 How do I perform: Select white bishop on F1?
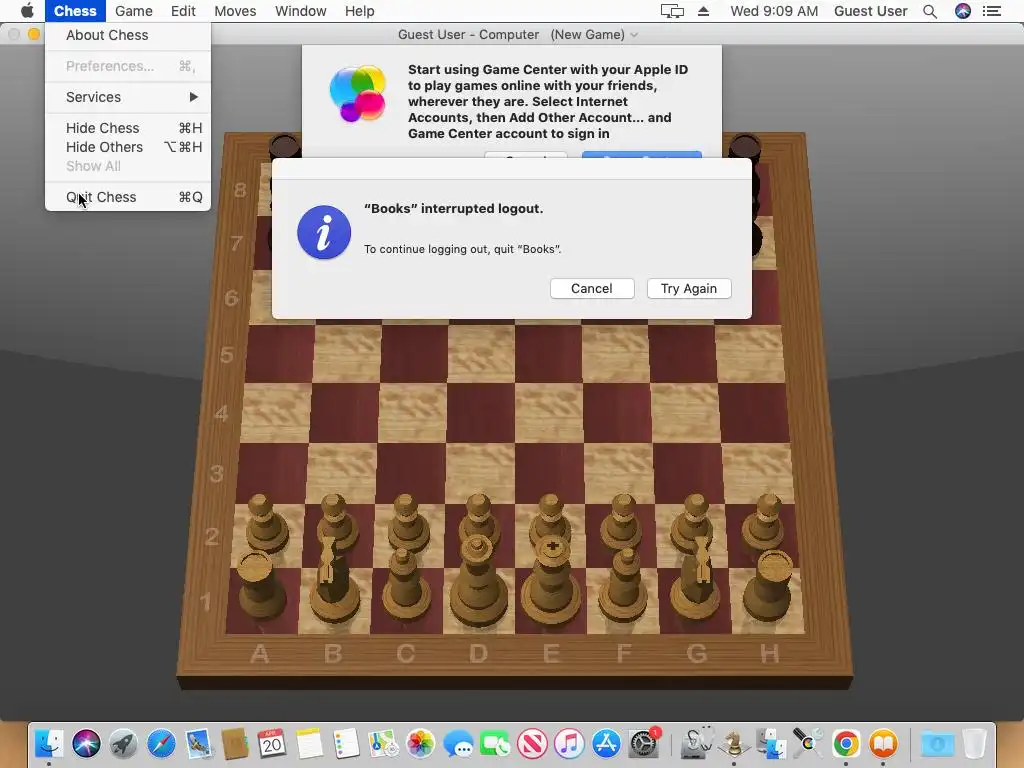tap(624, 584)
